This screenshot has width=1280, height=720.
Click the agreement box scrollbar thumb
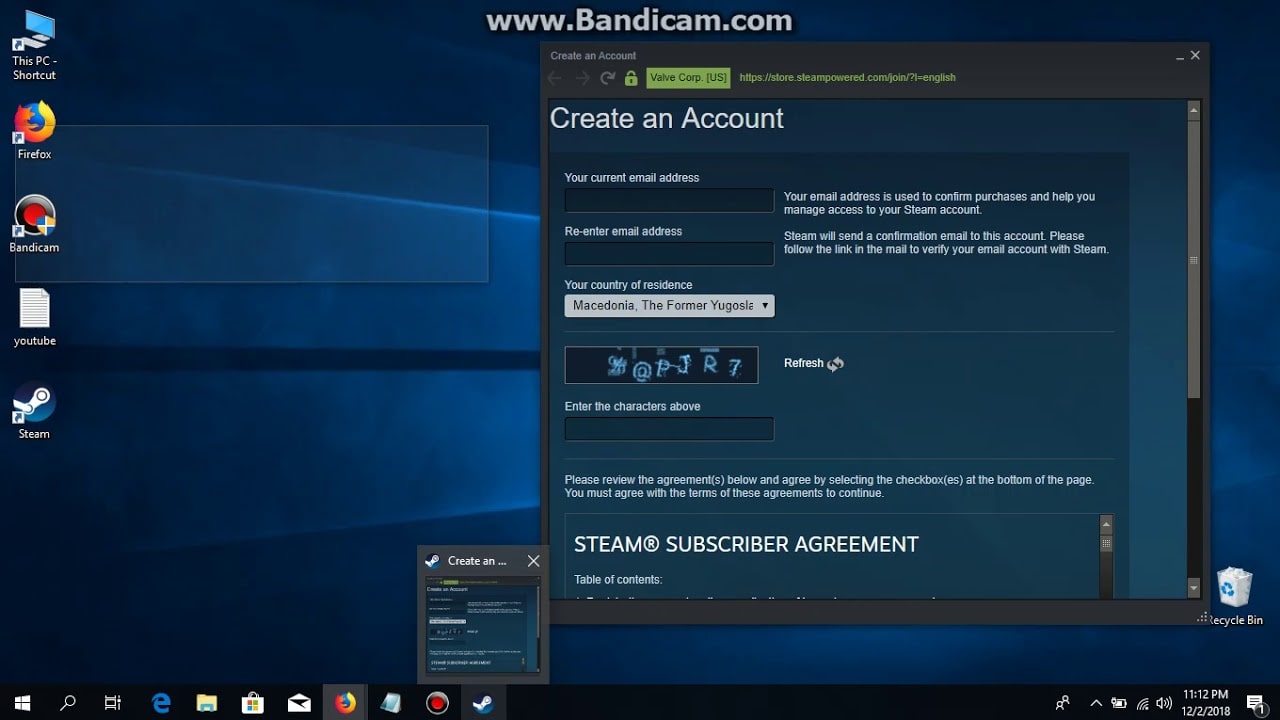coord(1106,544)
